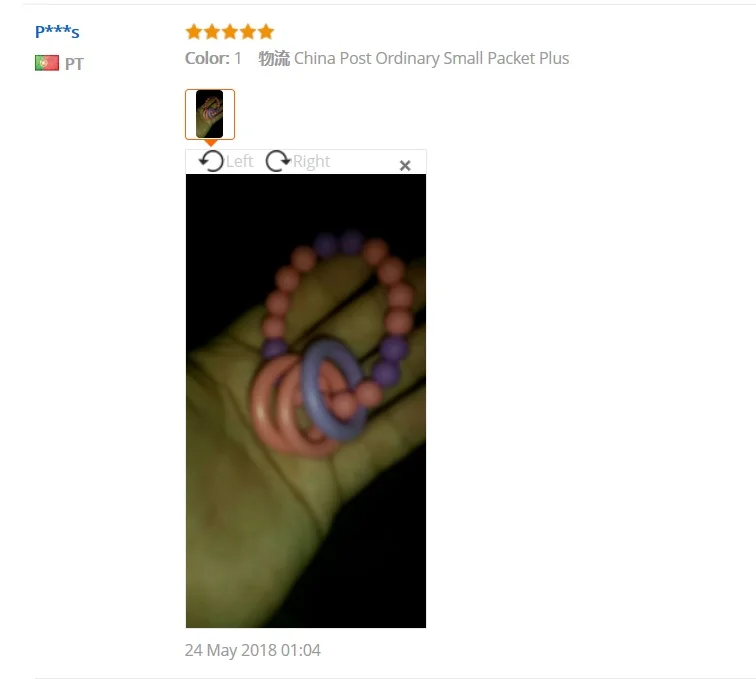Click the Portugal flag icon
Image resolution: width=756 pixels, height=679 pixels.
tap(47, 63)
